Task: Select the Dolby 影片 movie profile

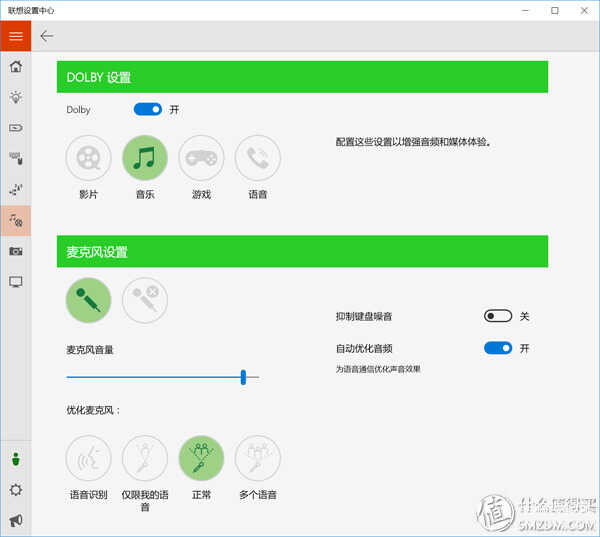Action: coord(88,158)
